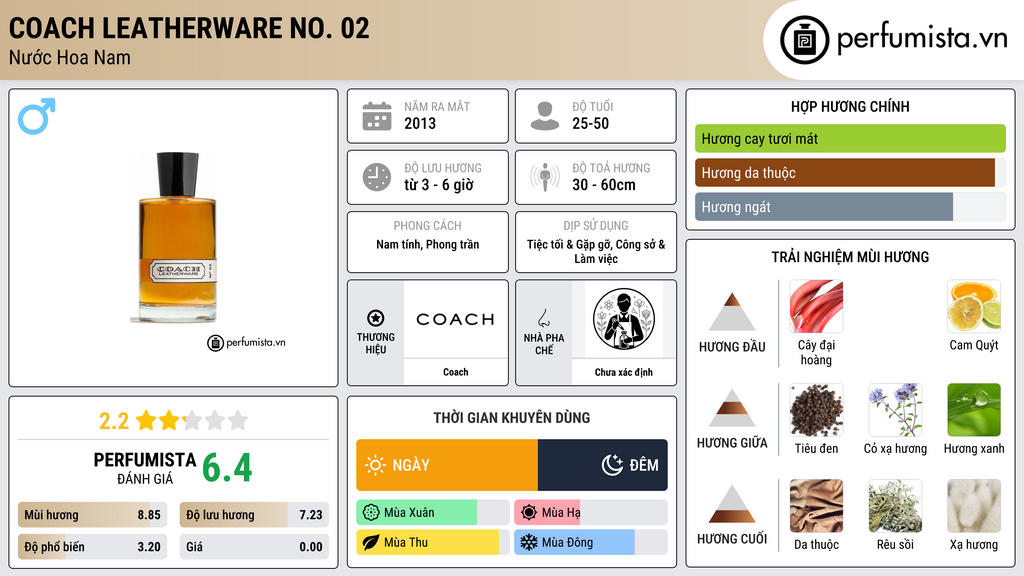This screenshot has height=576, width=1024.
Task: Click the Giá 0.00 score bar
Action: [254, 547]
